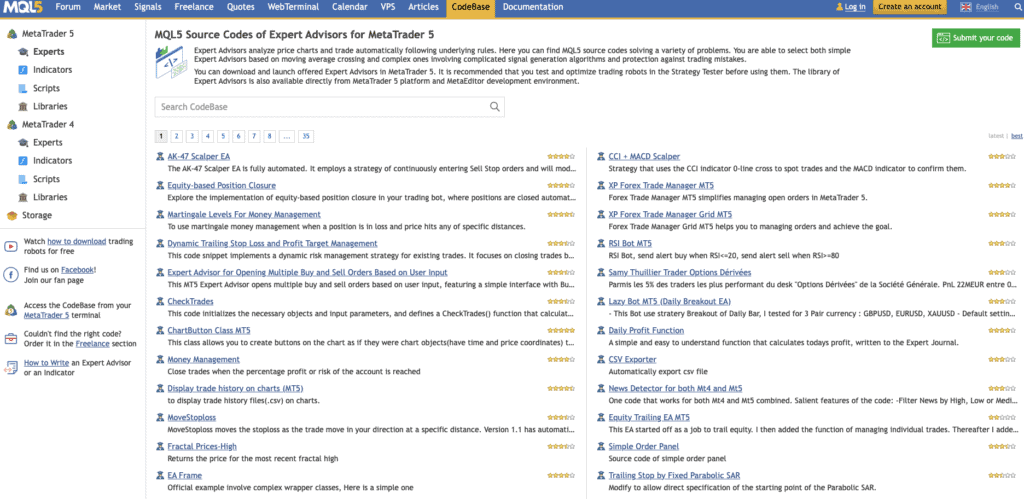The height and width of the screenshot is (499, 1024).
Task: Select Storage in the sidebar
Action: (x=37, y=215)
